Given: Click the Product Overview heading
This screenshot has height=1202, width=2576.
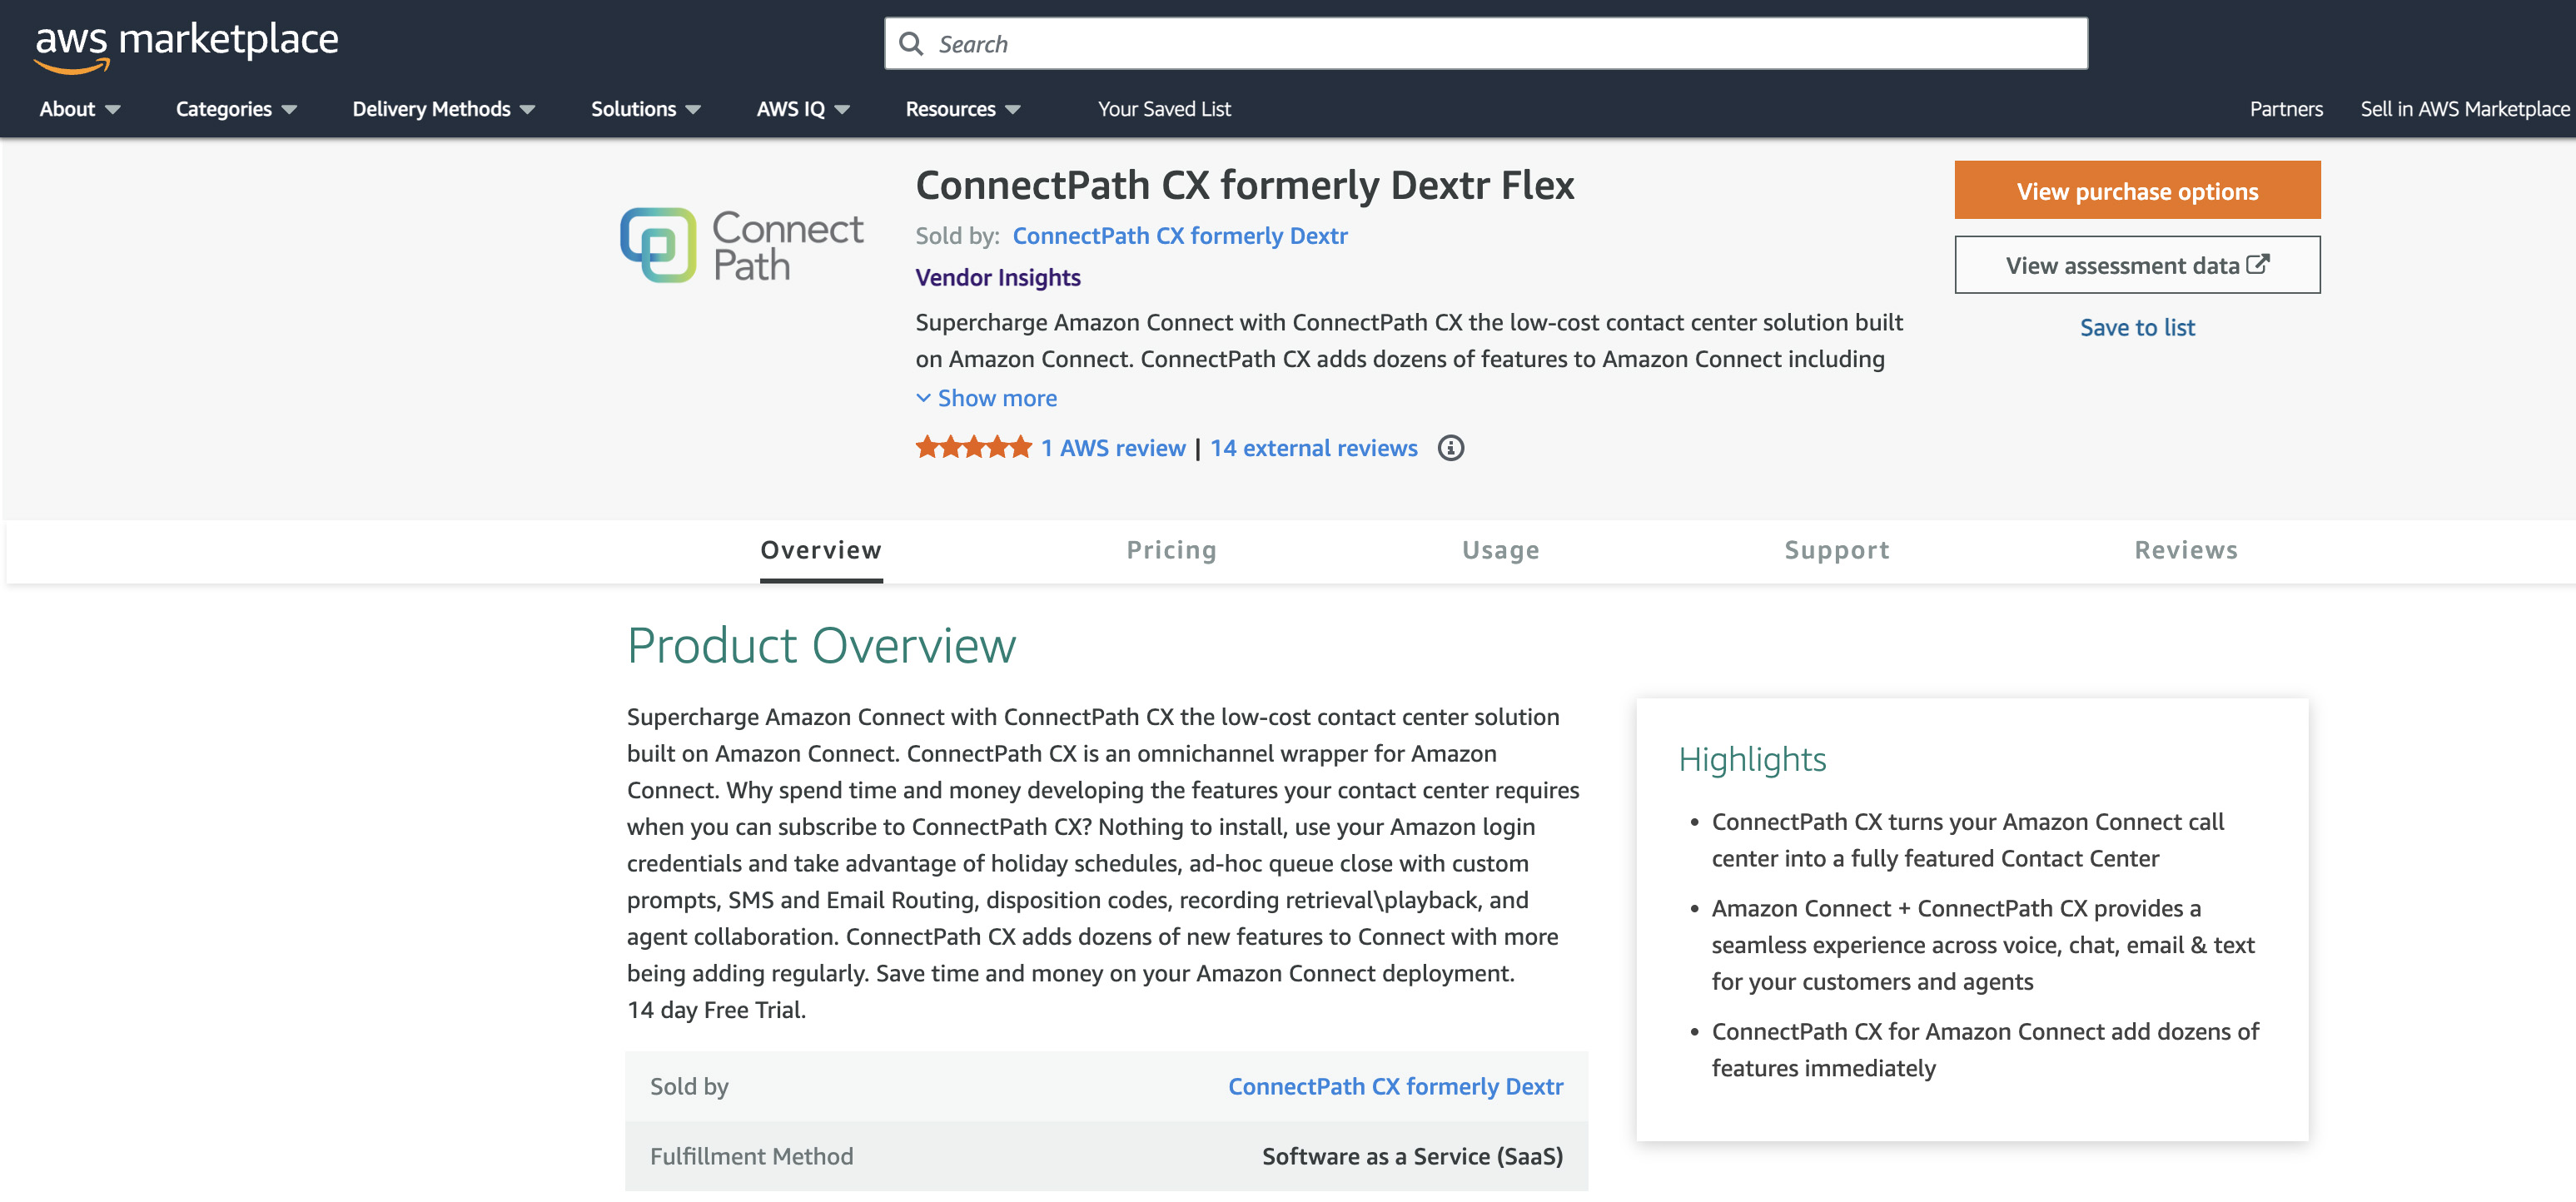Looking at the screenshot, I should point(821,645).
